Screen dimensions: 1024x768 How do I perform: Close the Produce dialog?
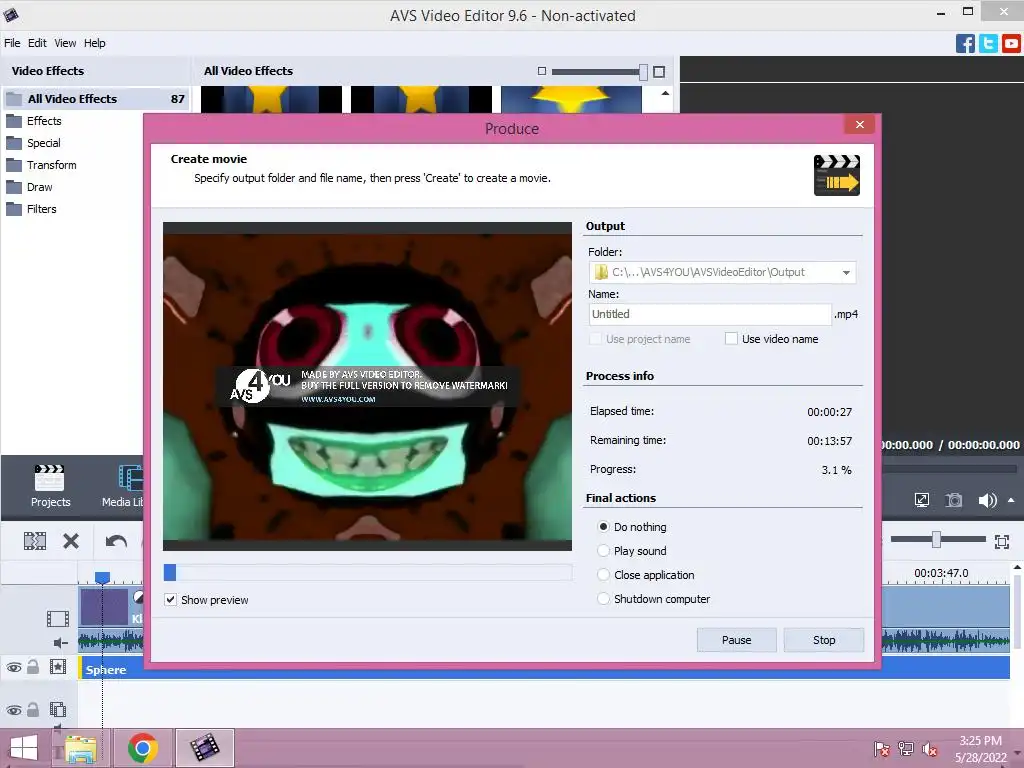(859, 124)
